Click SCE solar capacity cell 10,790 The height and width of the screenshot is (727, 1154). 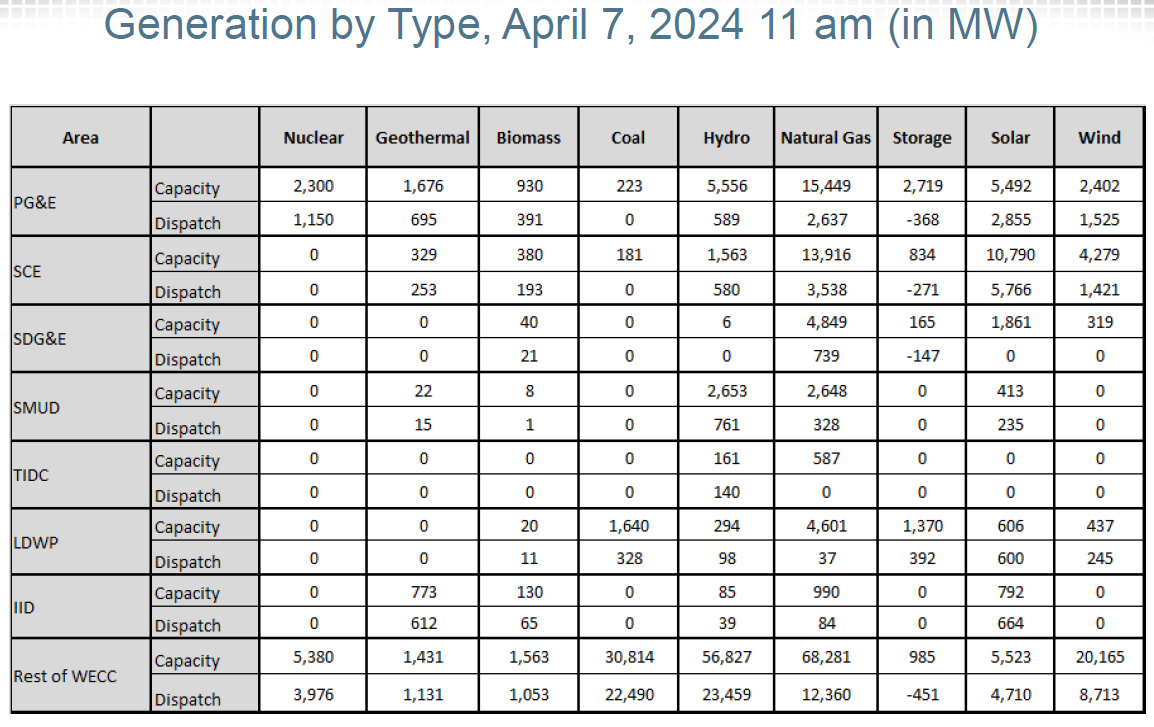(1010, 255)
